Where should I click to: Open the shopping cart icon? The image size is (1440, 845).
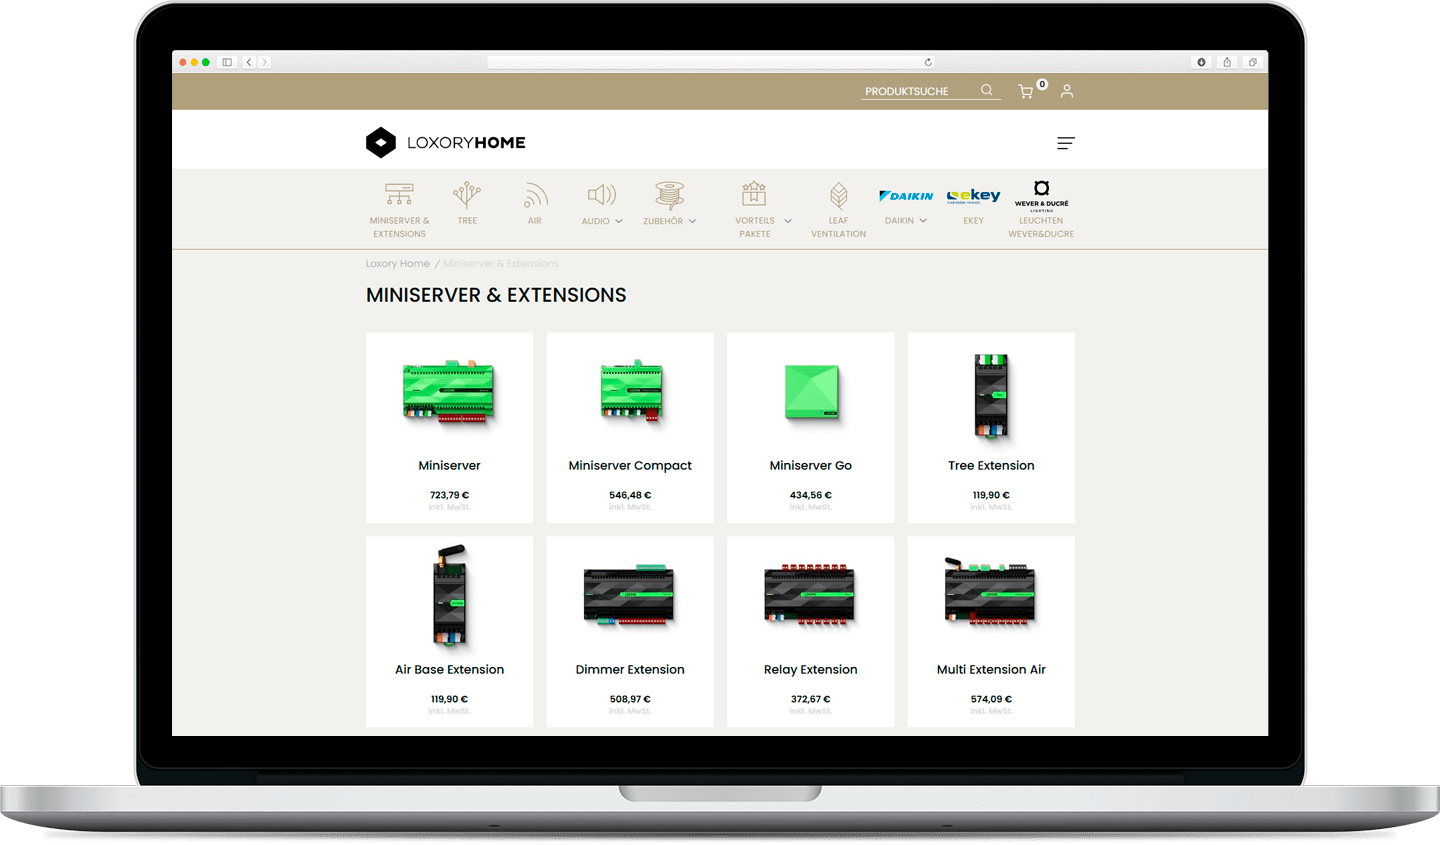pos(1025,91)
